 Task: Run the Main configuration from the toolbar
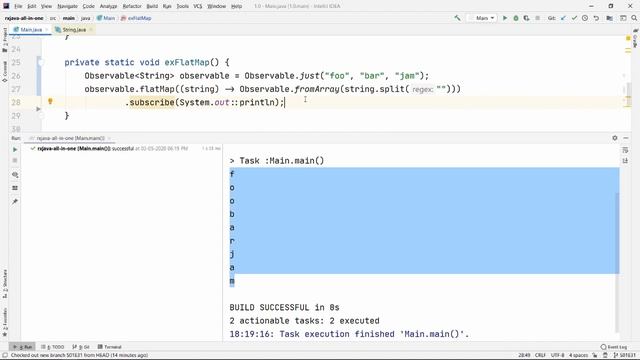(505, 18)
